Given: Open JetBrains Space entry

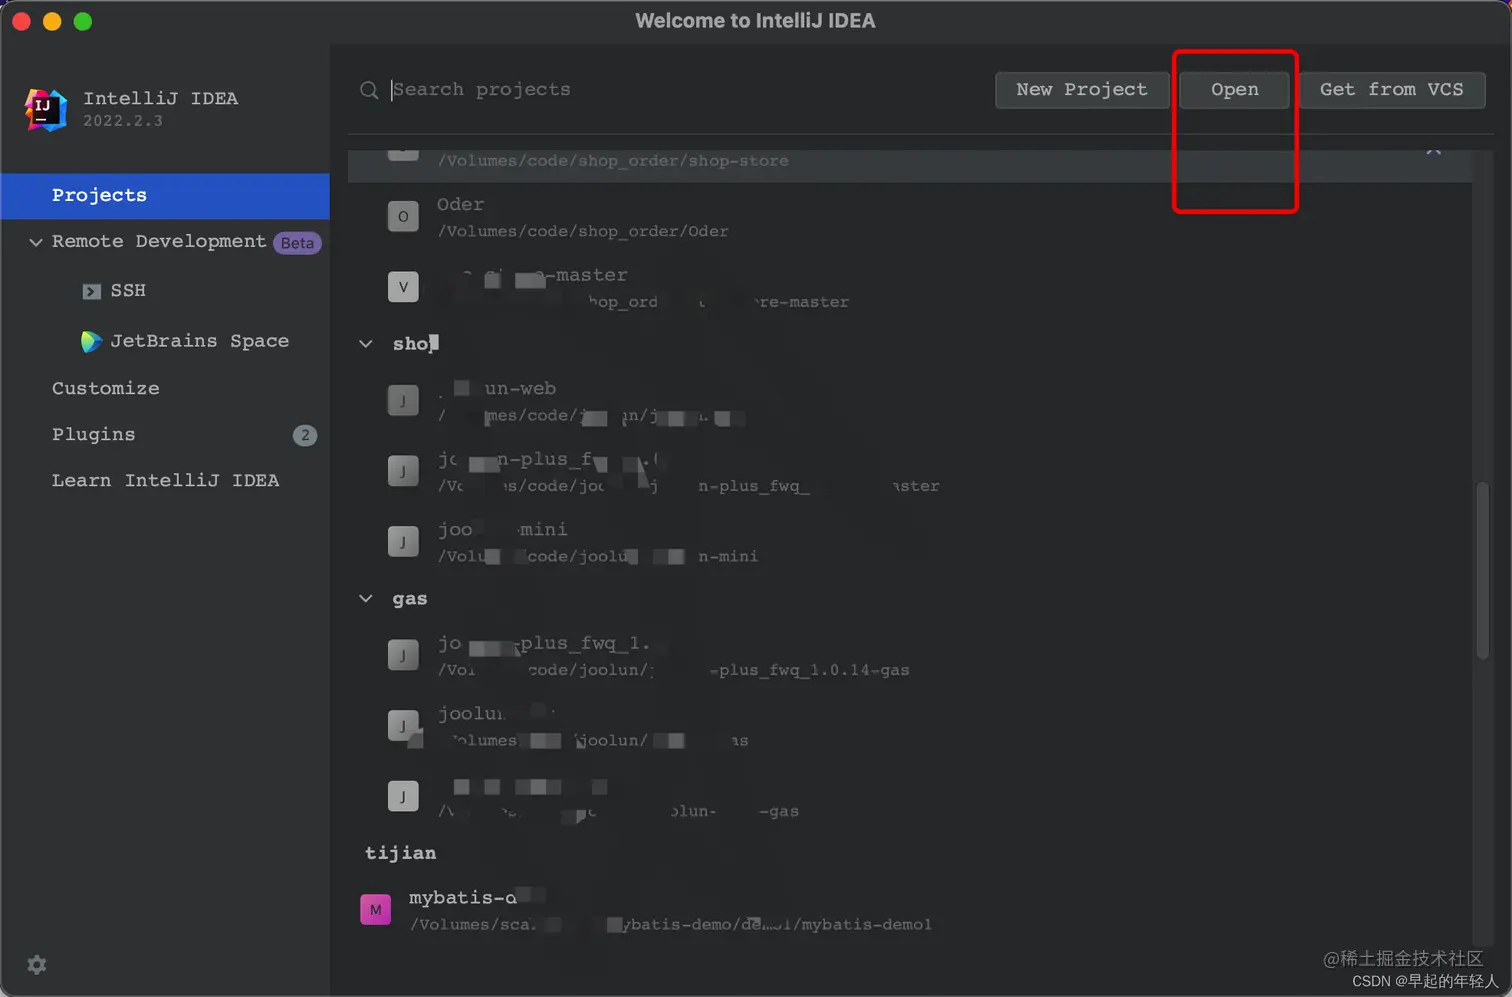Looking at the screenshot, I should tap(199, 341).
